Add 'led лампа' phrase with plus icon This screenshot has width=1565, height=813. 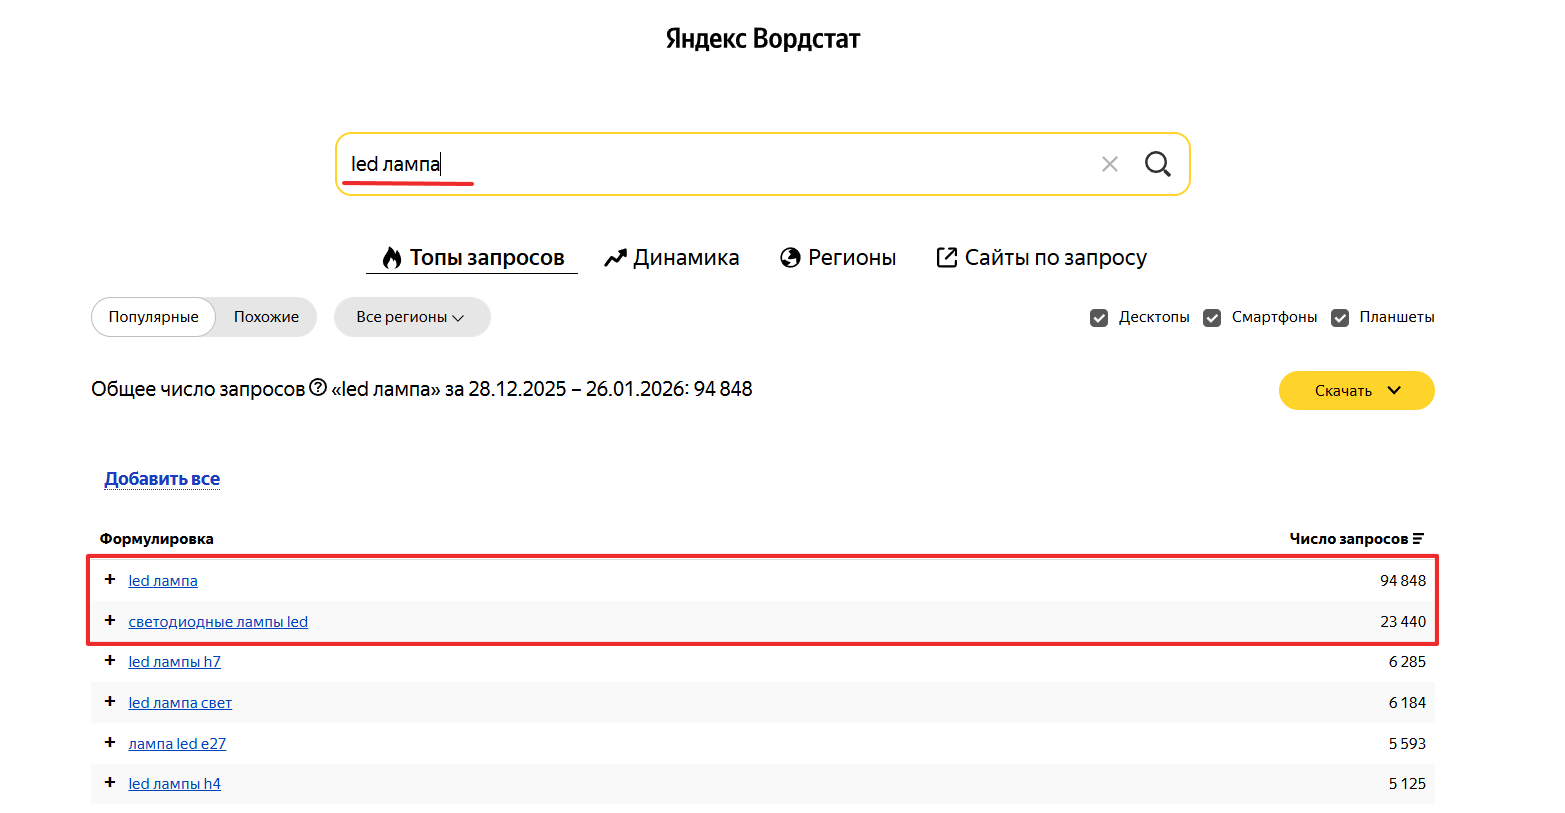(x=110, y=580)
